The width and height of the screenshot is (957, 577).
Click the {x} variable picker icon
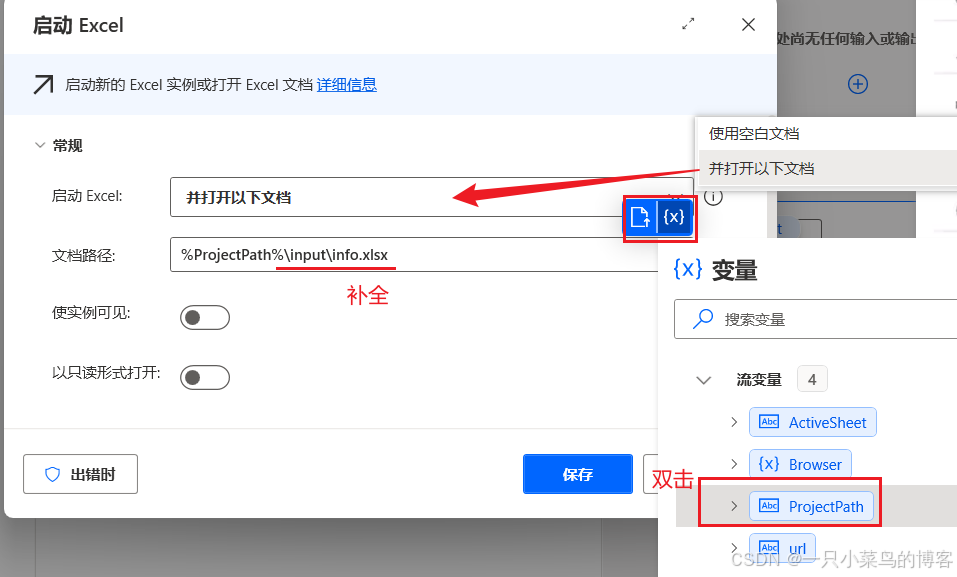coord(674,217)
